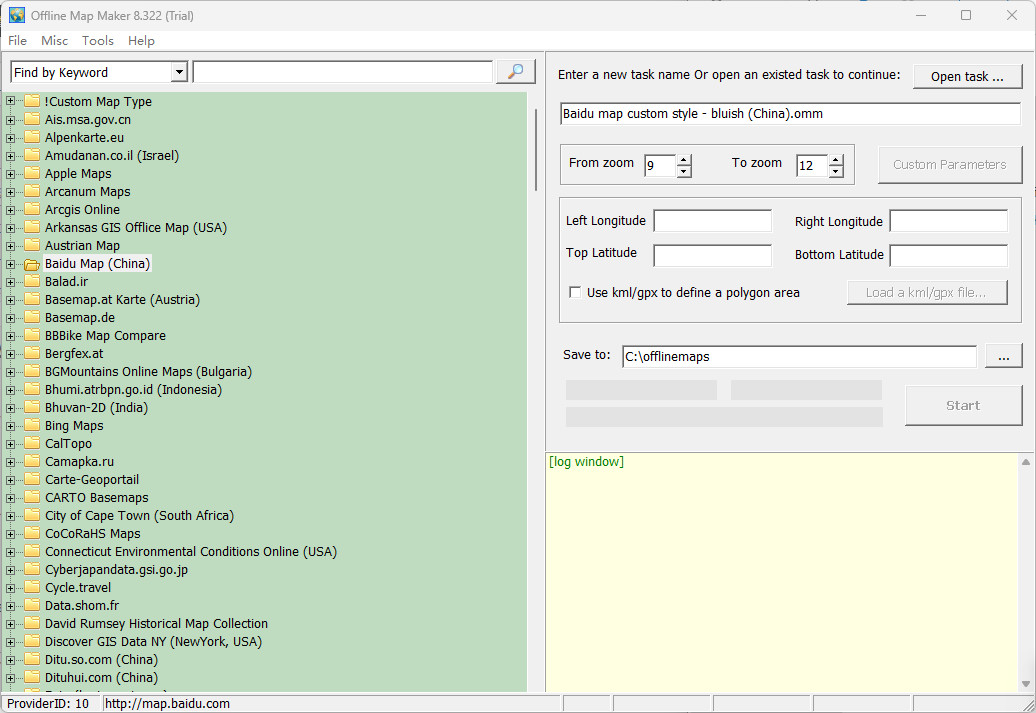The width and height of the screenshot is (1036, 713).
Task: Click the magnifier search icon button
Action: pos(515,71)
